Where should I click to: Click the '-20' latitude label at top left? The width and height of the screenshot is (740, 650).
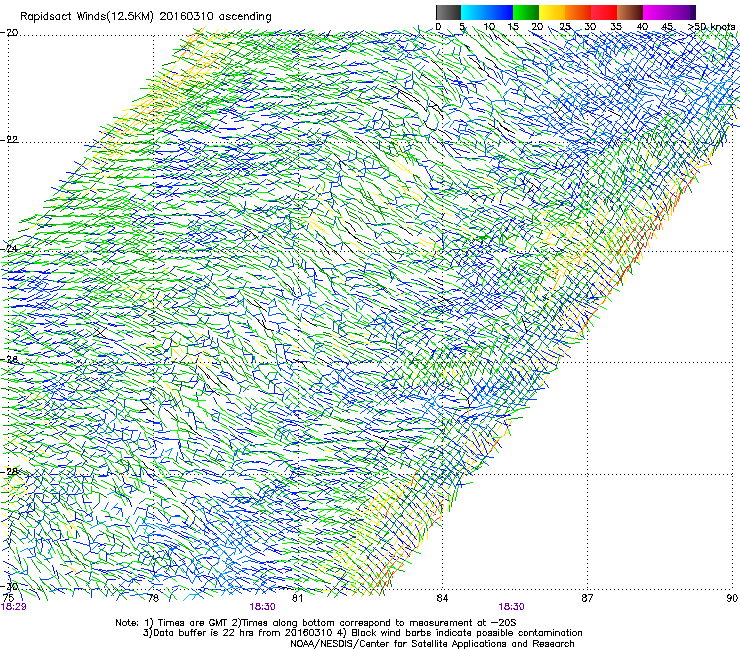(10, 33)
